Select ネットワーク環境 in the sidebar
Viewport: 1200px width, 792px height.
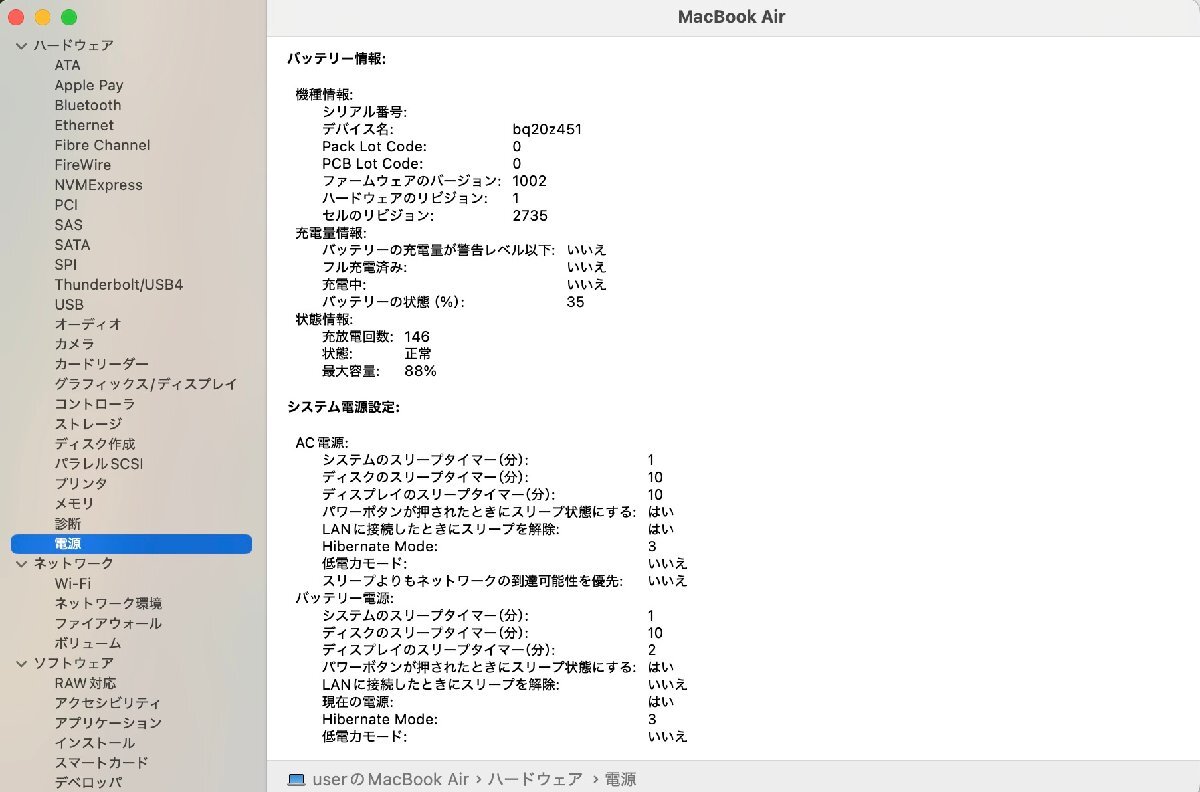click(108, 603)
